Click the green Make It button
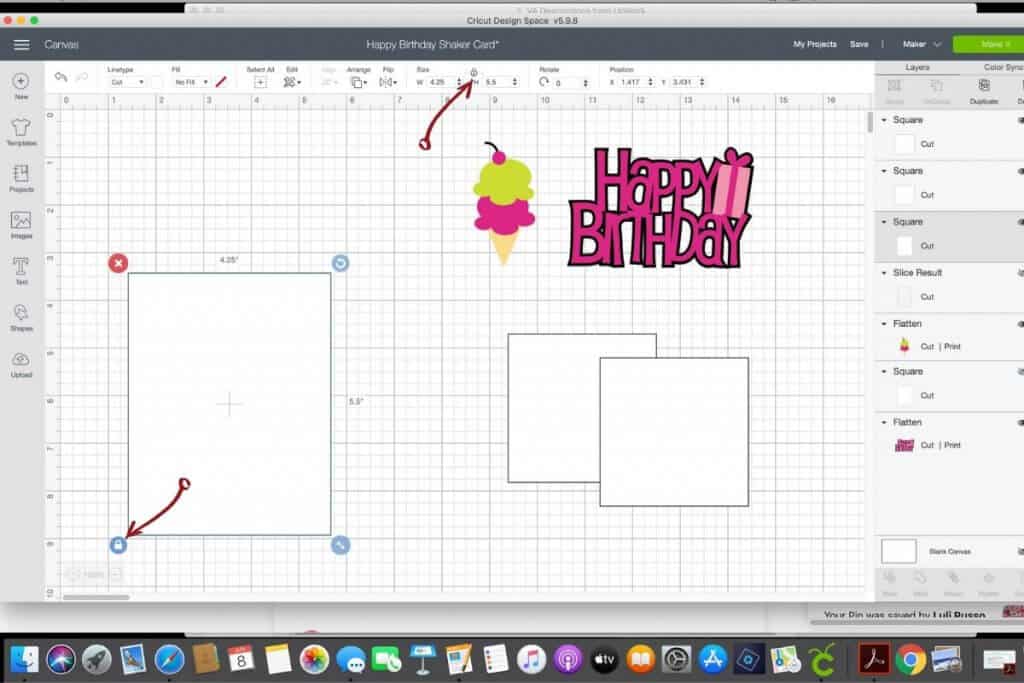 988,44
